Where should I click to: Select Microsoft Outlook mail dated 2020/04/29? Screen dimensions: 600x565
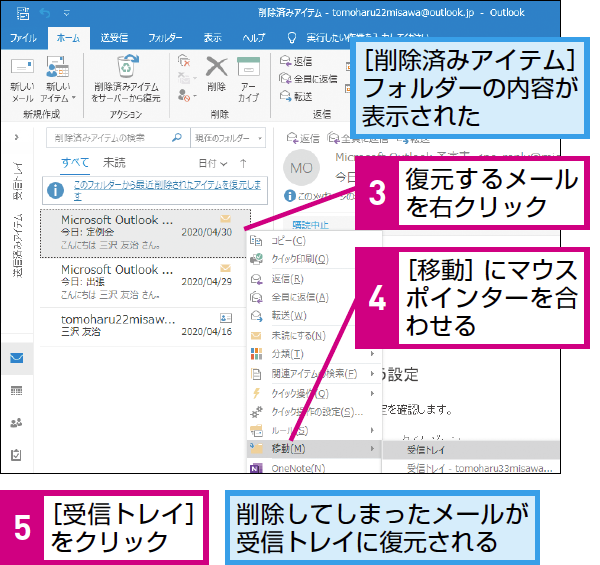tap(143, 283)
